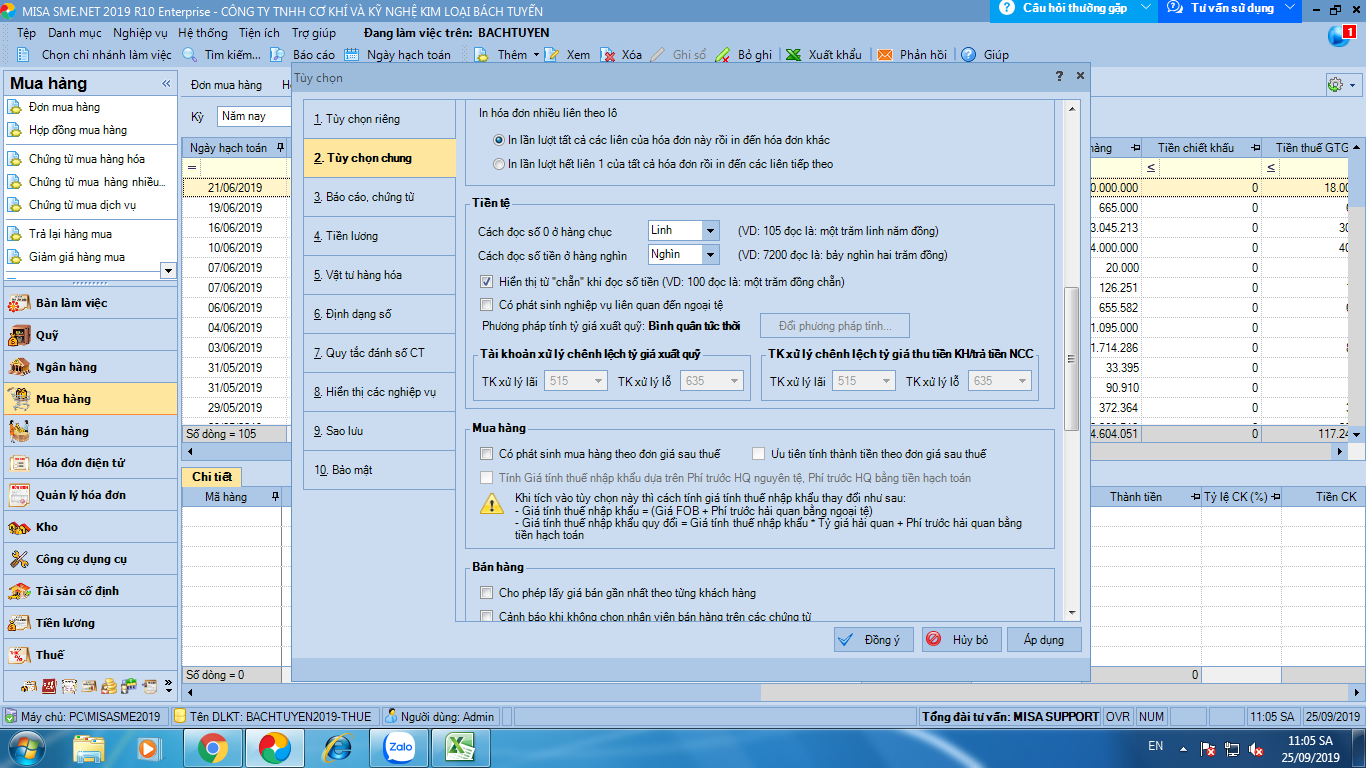Open the Tệp menu
This screenshot has height=768, width=1366.
pyautogui.click(x=26, y=33)
